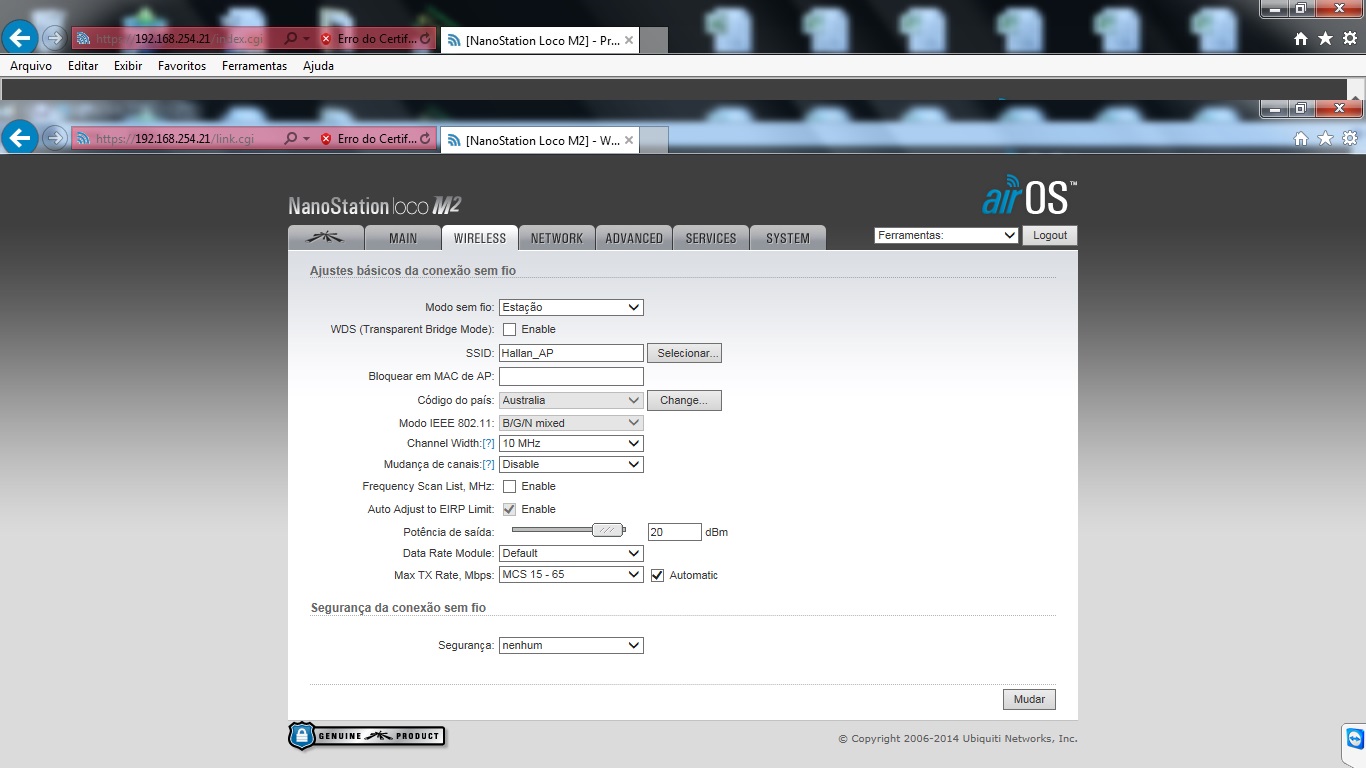Open the Home icon in the rear browser window

tap(1301, 38)
